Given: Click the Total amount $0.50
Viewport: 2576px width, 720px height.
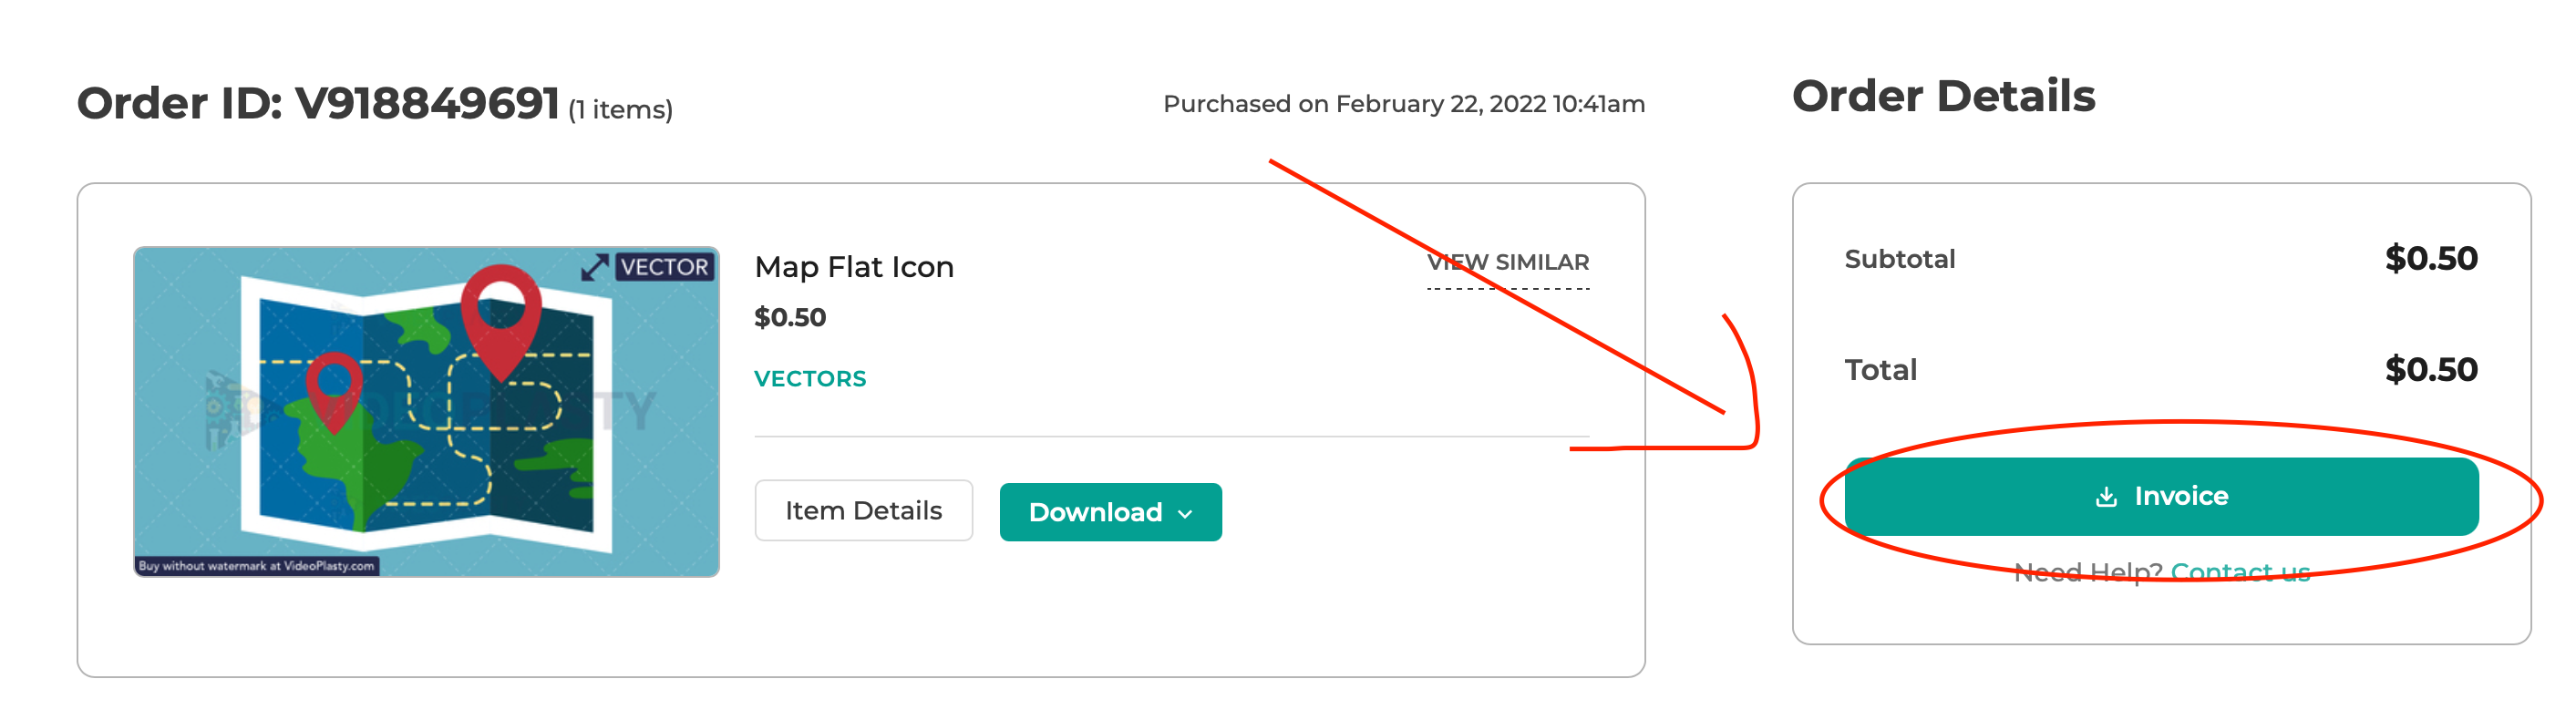Looking at the screenshot, I should click(x=2431, y=370).
